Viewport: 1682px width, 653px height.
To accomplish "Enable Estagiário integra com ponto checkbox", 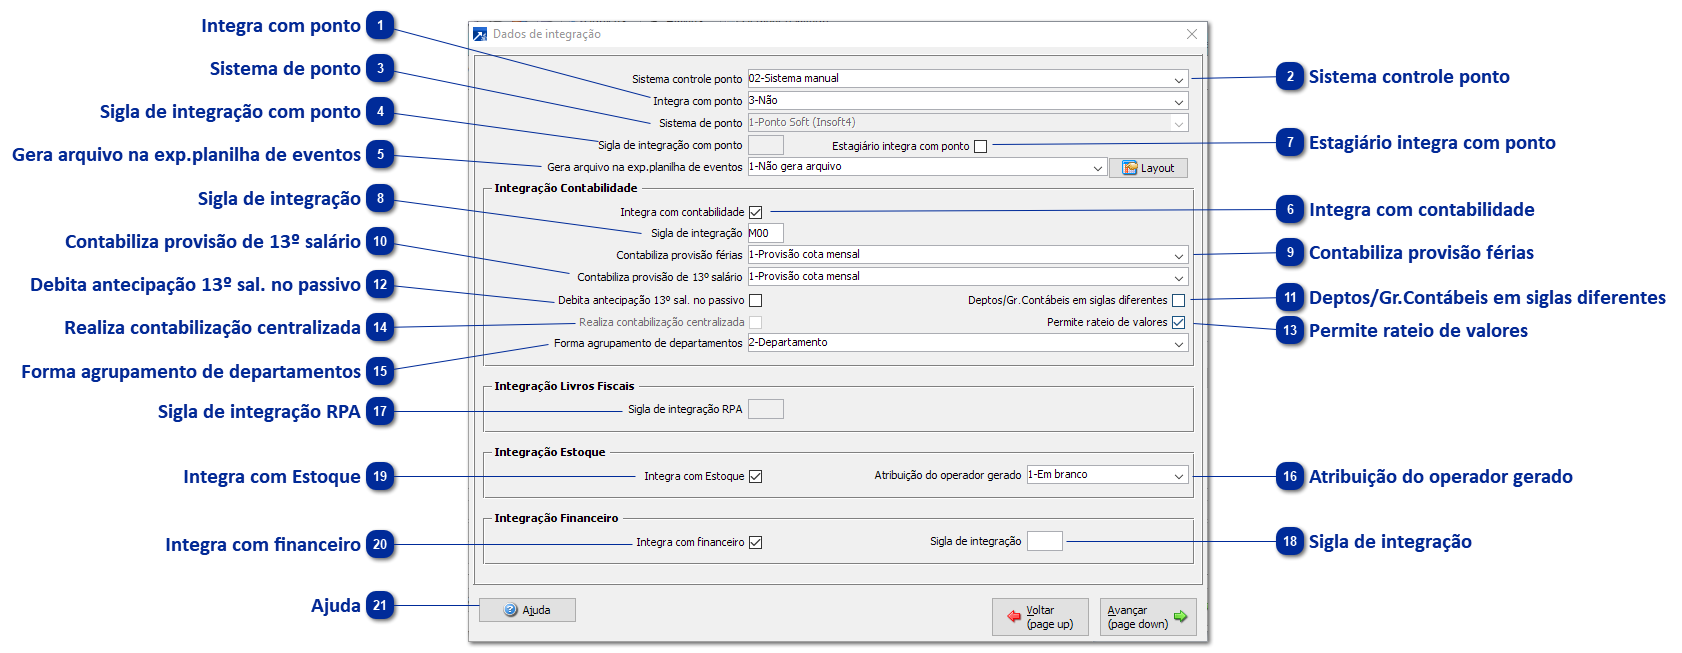I will click(x=980, y=146).
